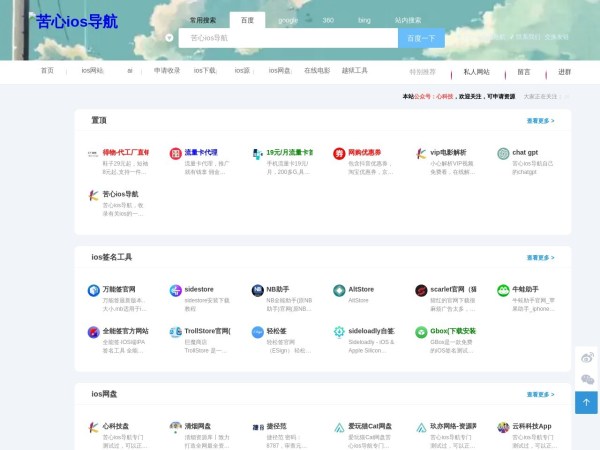Viewport: 600px width, 450px height.
Task: Click the 捷径范 card title
Action: point(276,426)
